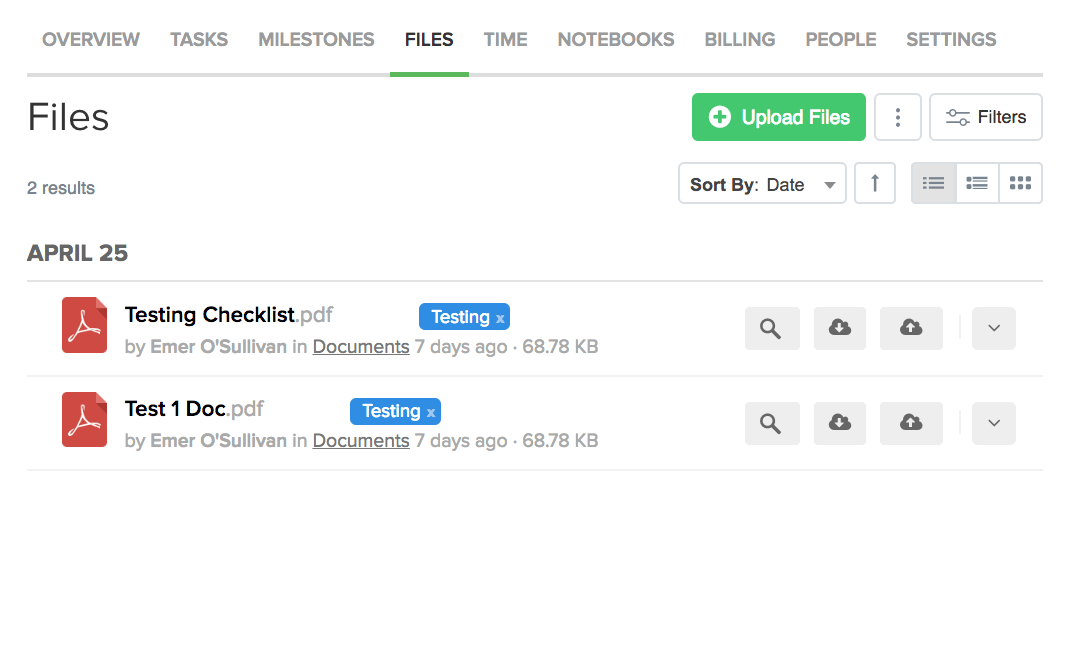Screen dimensions: 1070x658
Task: Keep standard list view enabled
Action: pyautogui.click(x=933, y=183)
